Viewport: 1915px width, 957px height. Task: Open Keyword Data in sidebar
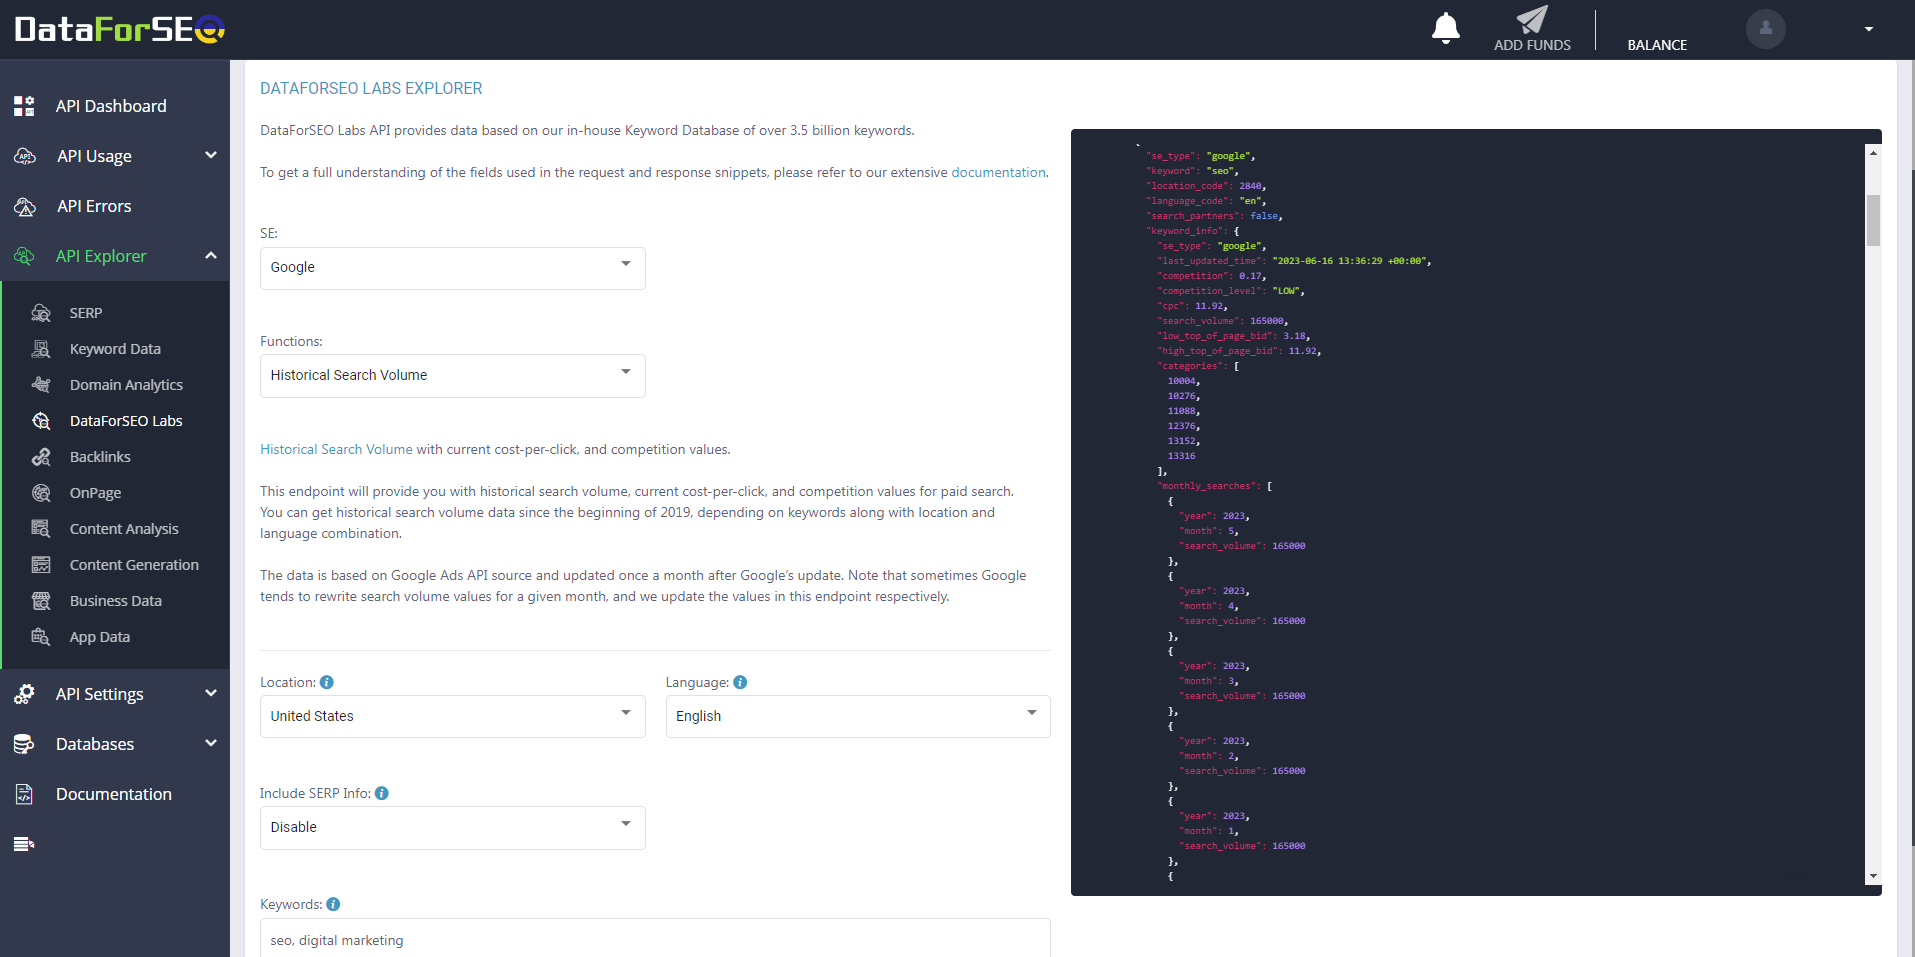pos(115,349)
